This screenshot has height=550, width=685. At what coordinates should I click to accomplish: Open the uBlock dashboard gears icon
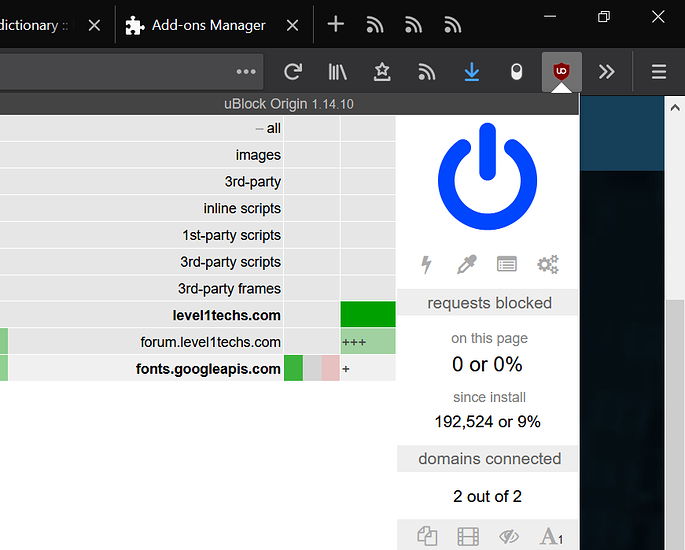point(547,264)
